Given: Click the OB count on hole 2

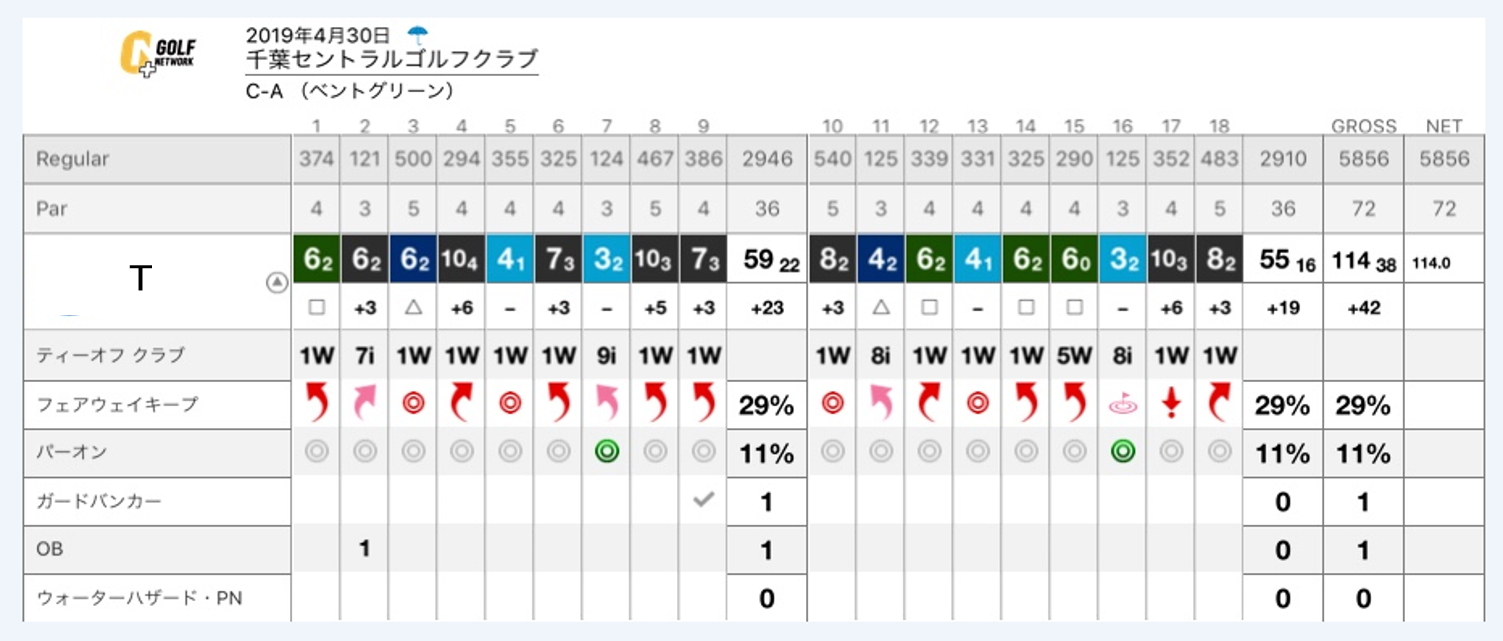Looking at the screenshot, I should pos(365,549).
